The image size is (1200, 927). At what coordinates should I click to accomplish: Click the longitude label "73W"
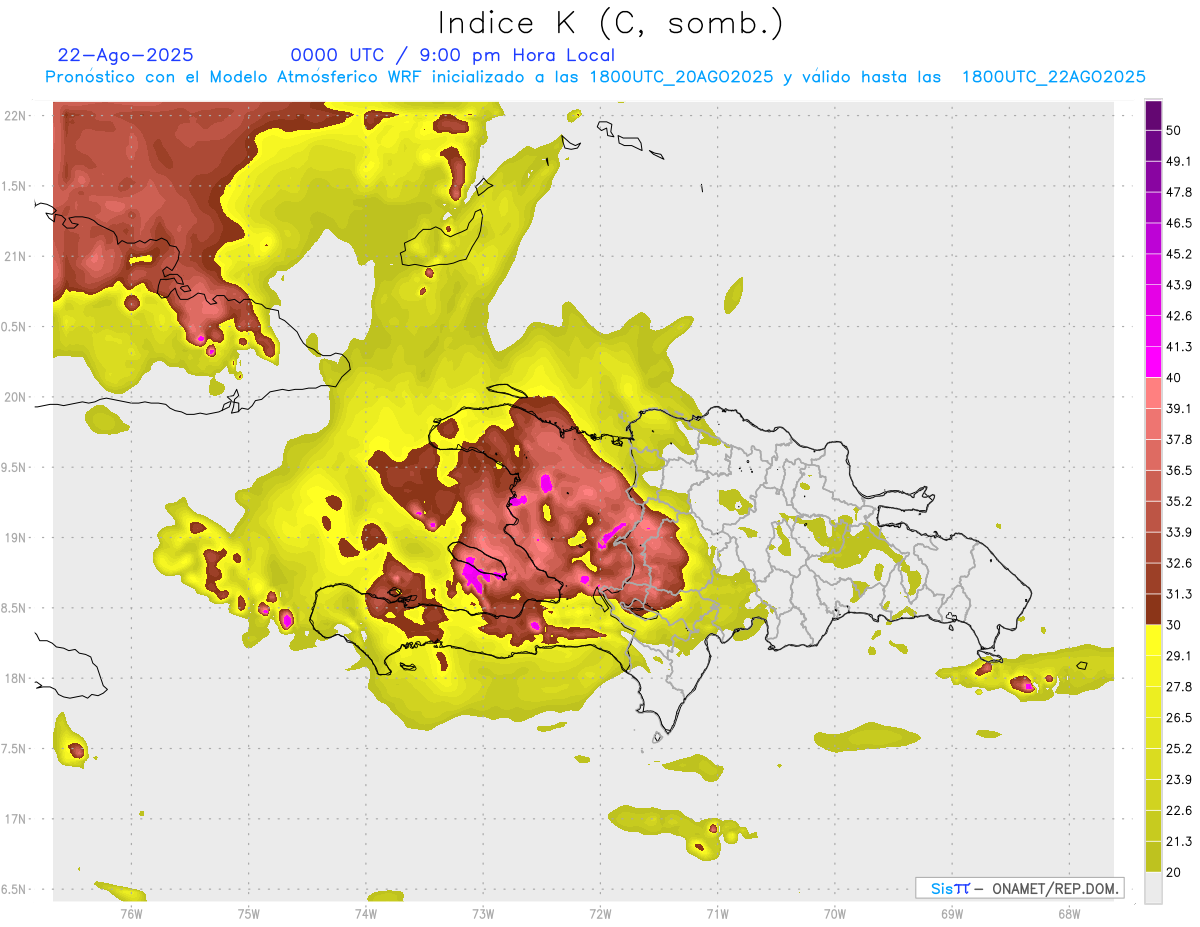(x=483, y=913)
